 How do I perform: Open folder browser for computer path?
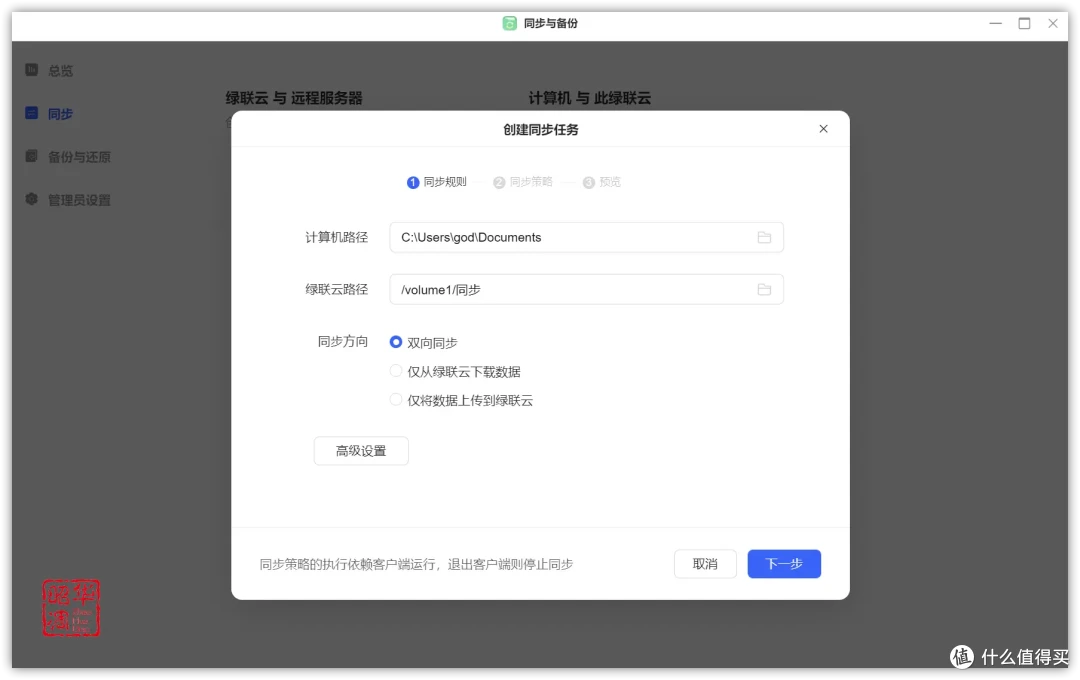[x=764, y=237]
